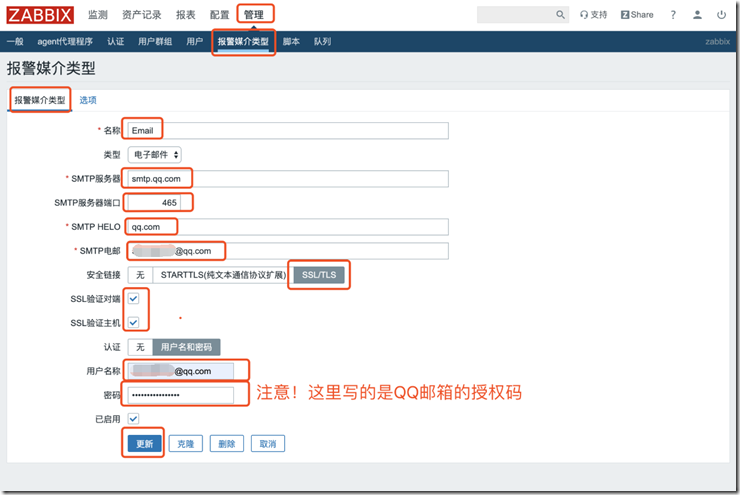Toggle the 已启用 checkbox

(x=134, y=419)
